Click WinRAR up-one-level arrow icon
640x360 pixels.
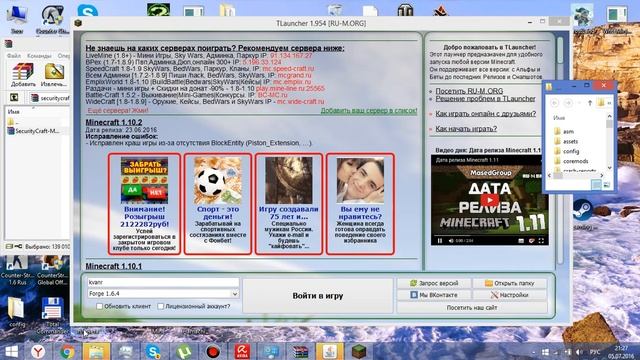point(14,98)
